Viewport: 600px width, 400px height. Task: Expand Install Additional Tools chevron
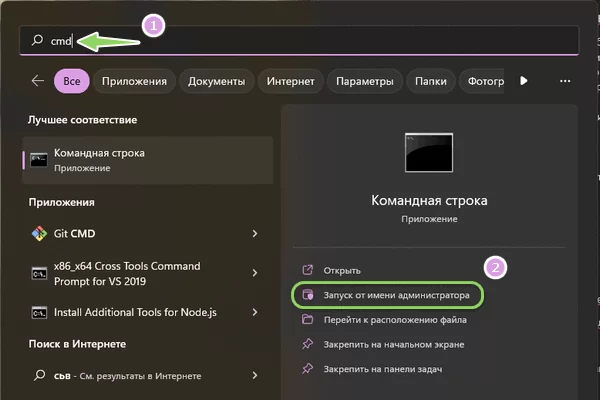point(255,313)
